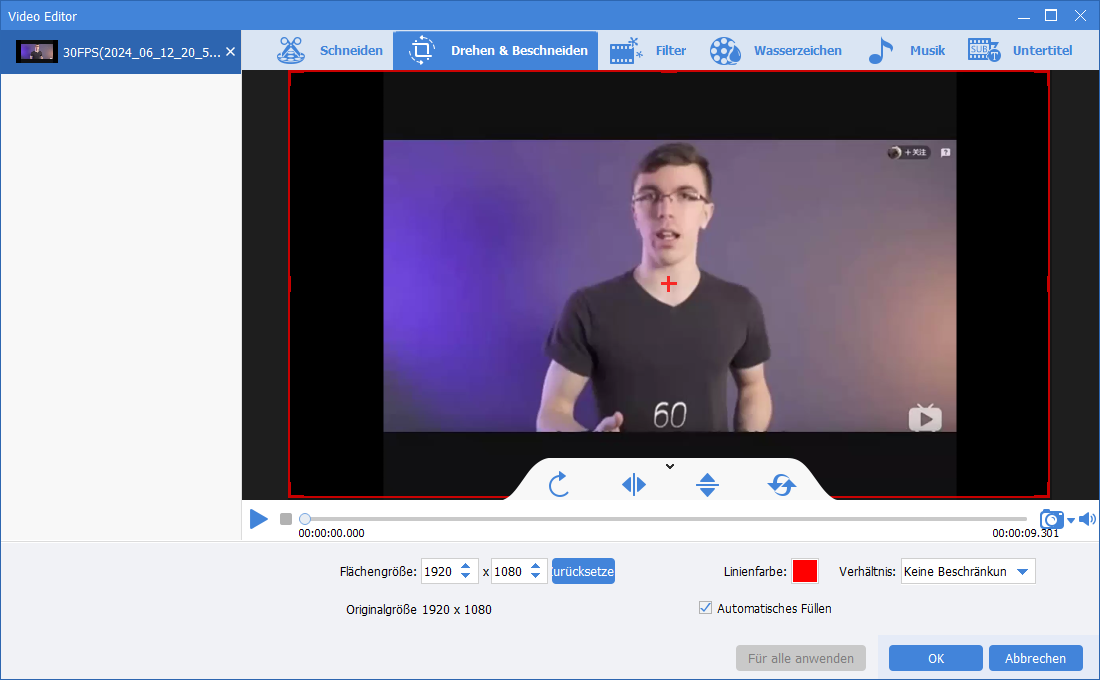Click the current time 00:00:00.000 label

[331, 533]
